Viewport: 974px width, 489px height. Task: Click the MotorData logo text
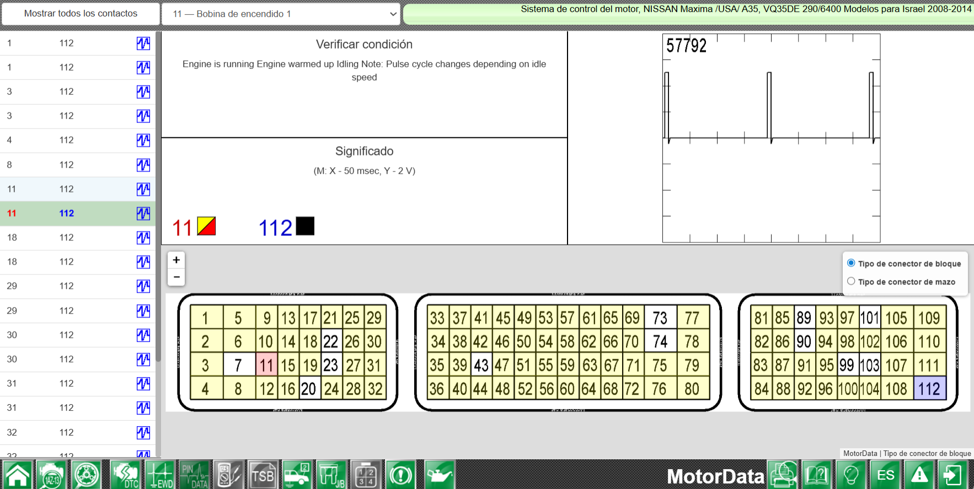point(715,477)
